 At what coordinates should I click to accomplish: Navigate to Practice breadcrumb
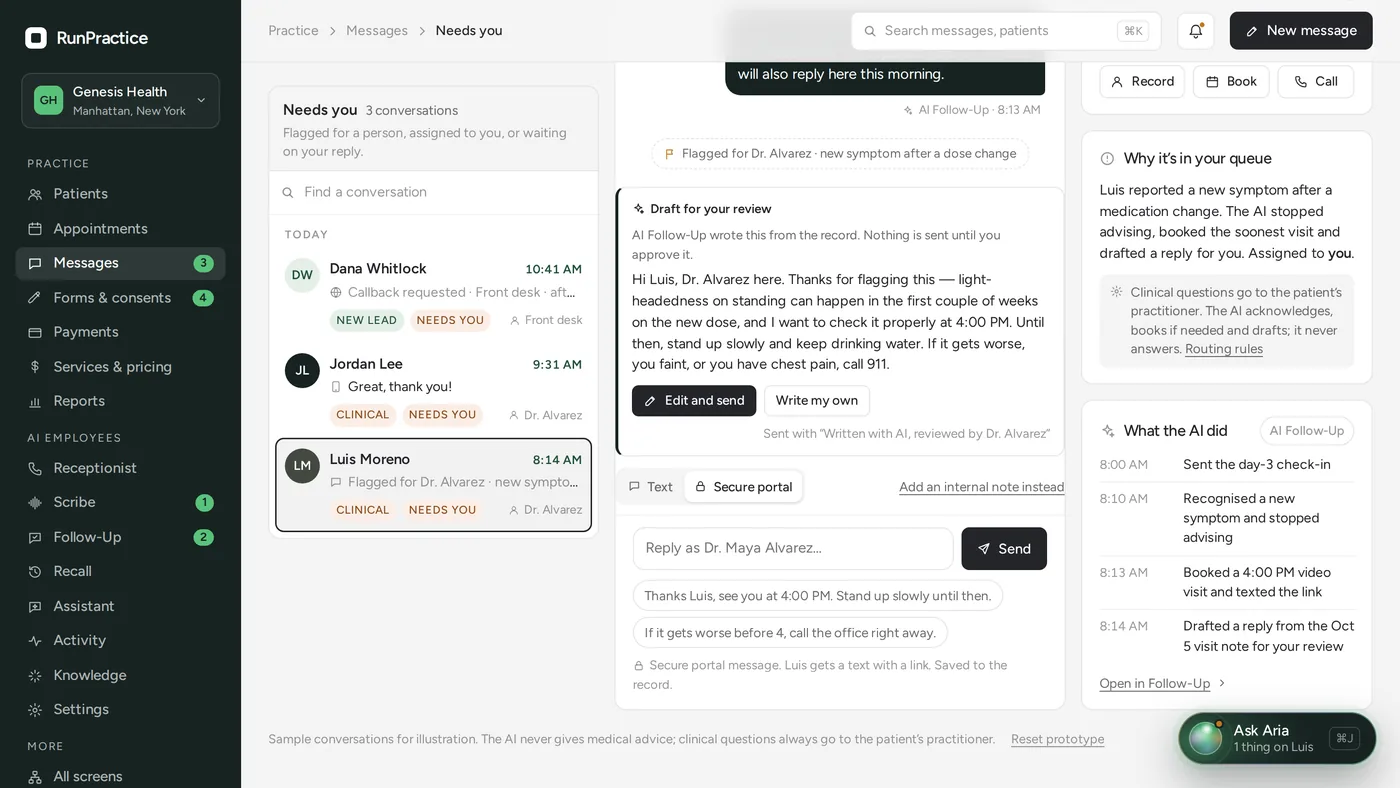pos(293,31)
